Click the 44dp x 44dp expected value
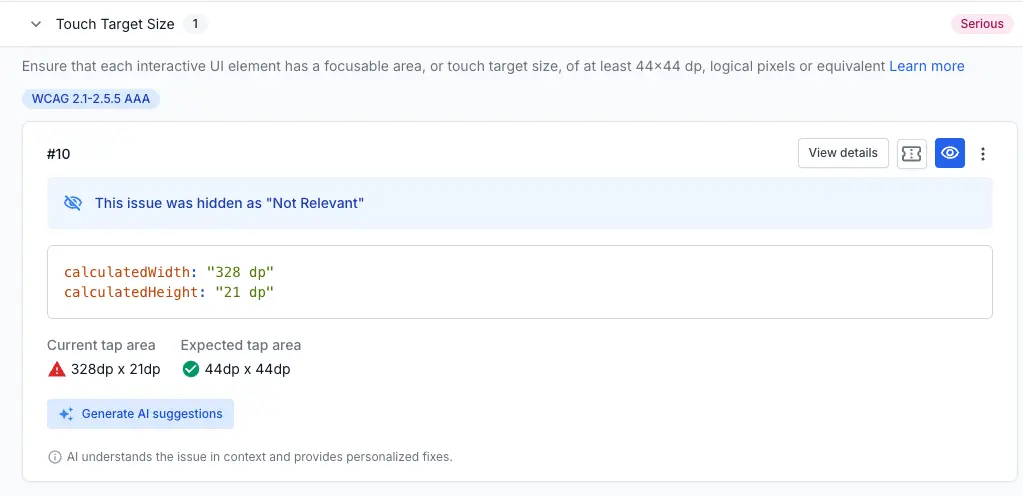Viewport: 1023px width, 496px height. coord(247,369)
